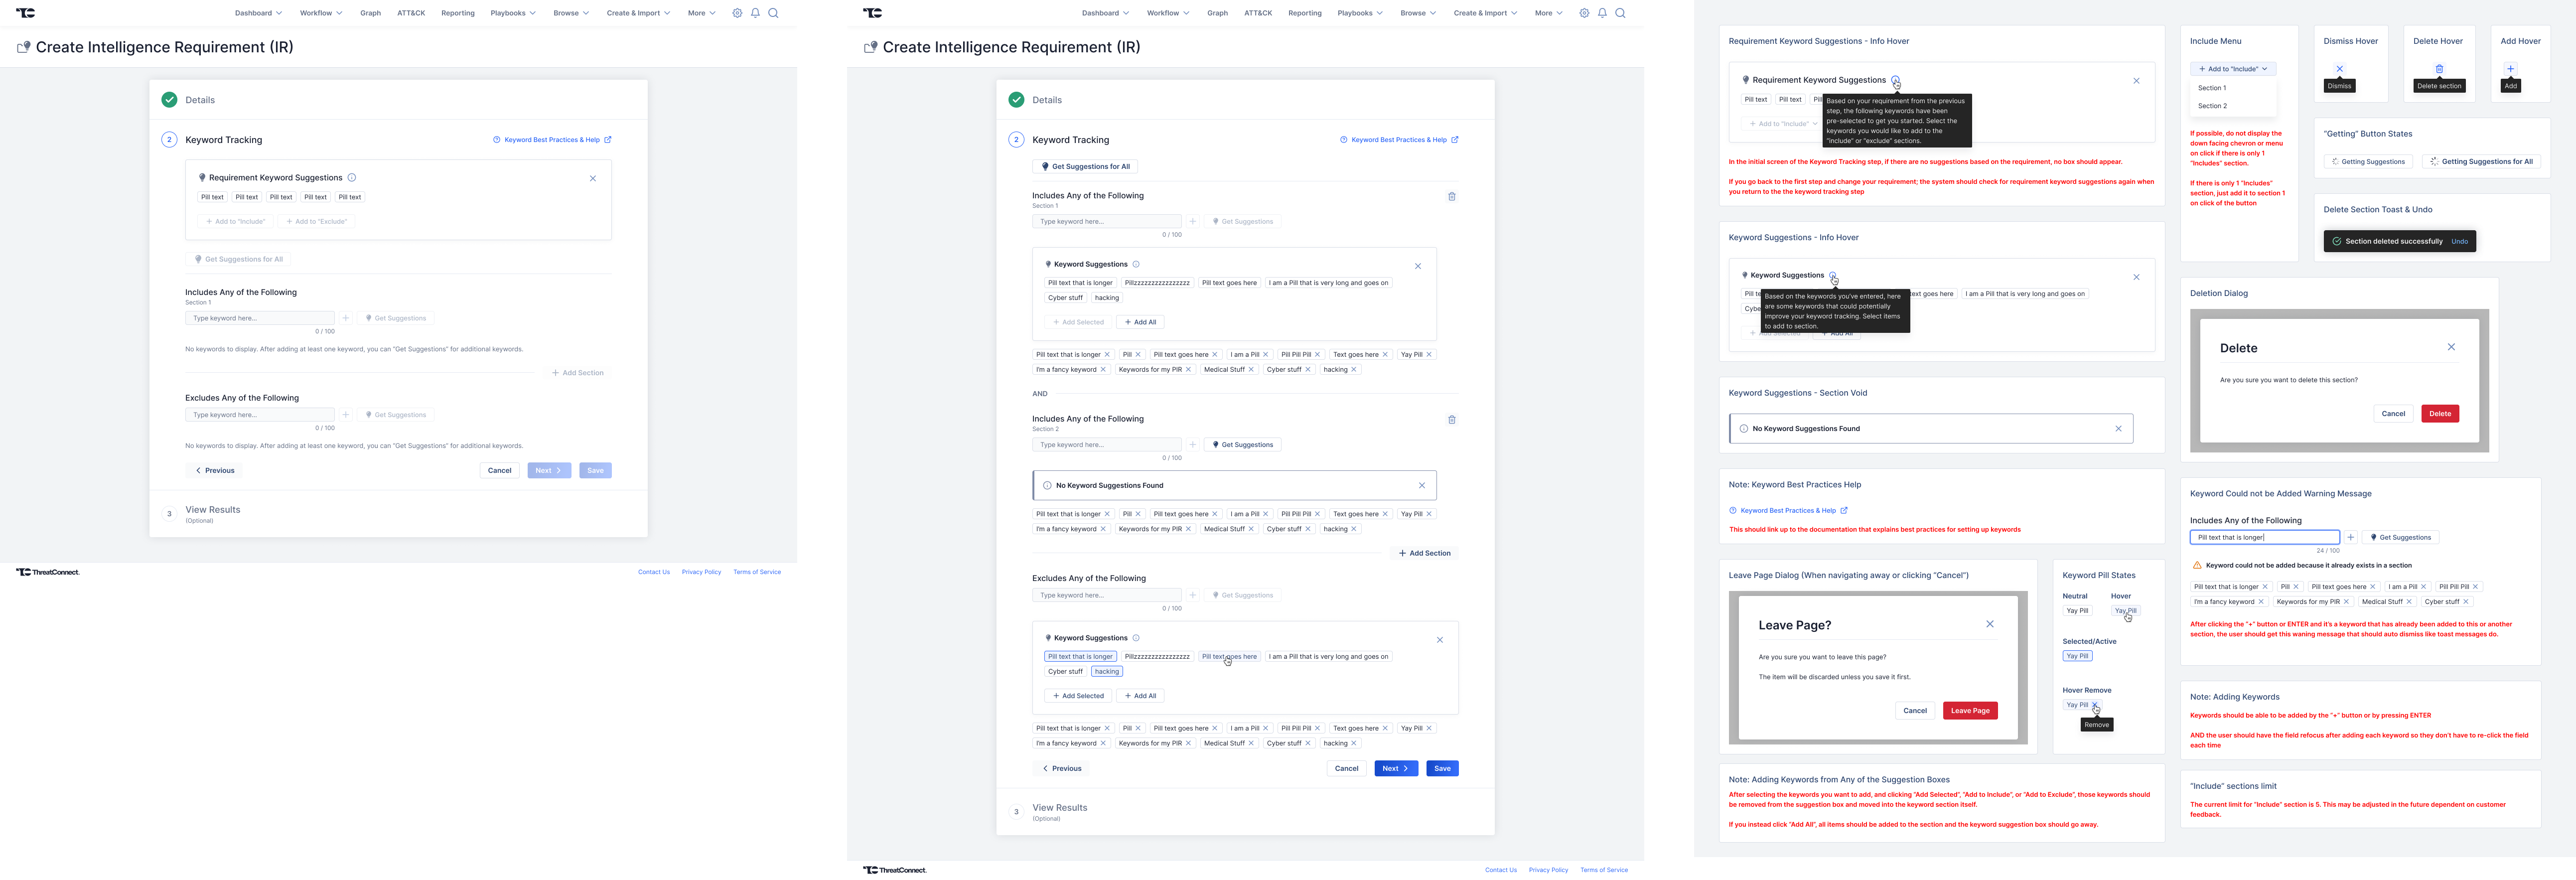Click trash icon in Delete Hover panel
This screenshot has height=880, width=2576.
pyautogui.click(x=2439, y=69)
